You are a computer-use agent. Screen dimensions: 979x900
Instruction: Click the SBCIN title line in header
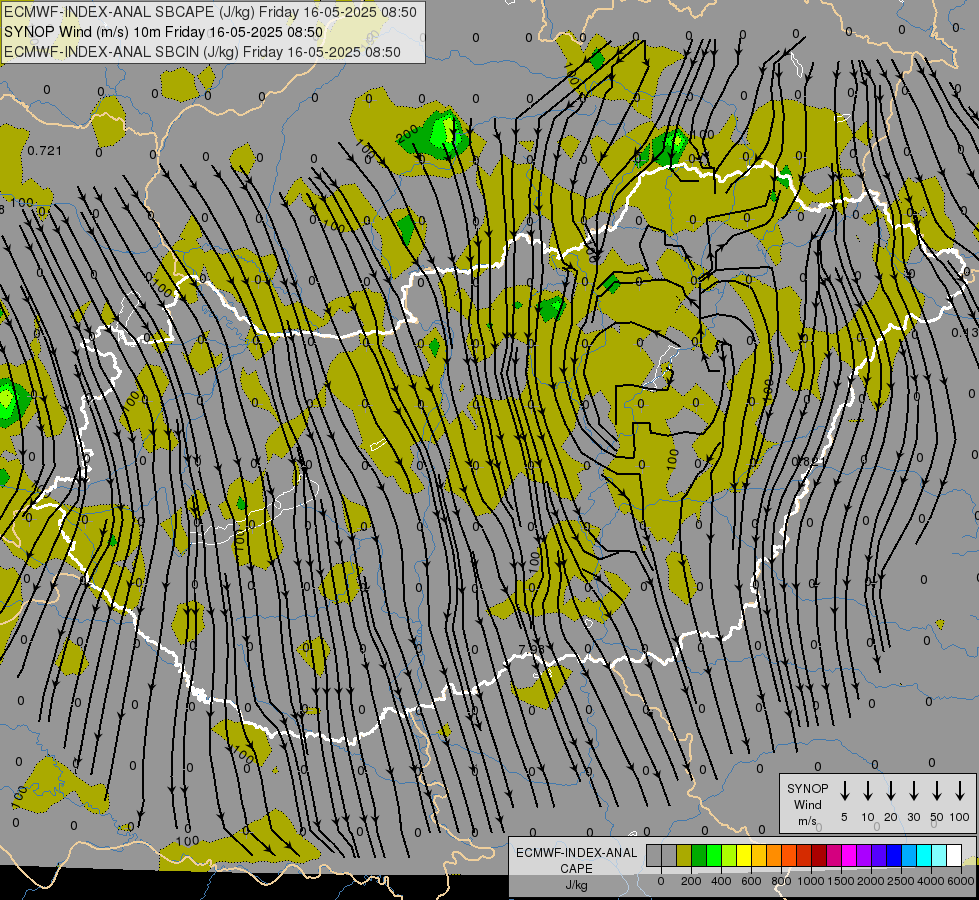pyautogui.click(x=202, y=52)
